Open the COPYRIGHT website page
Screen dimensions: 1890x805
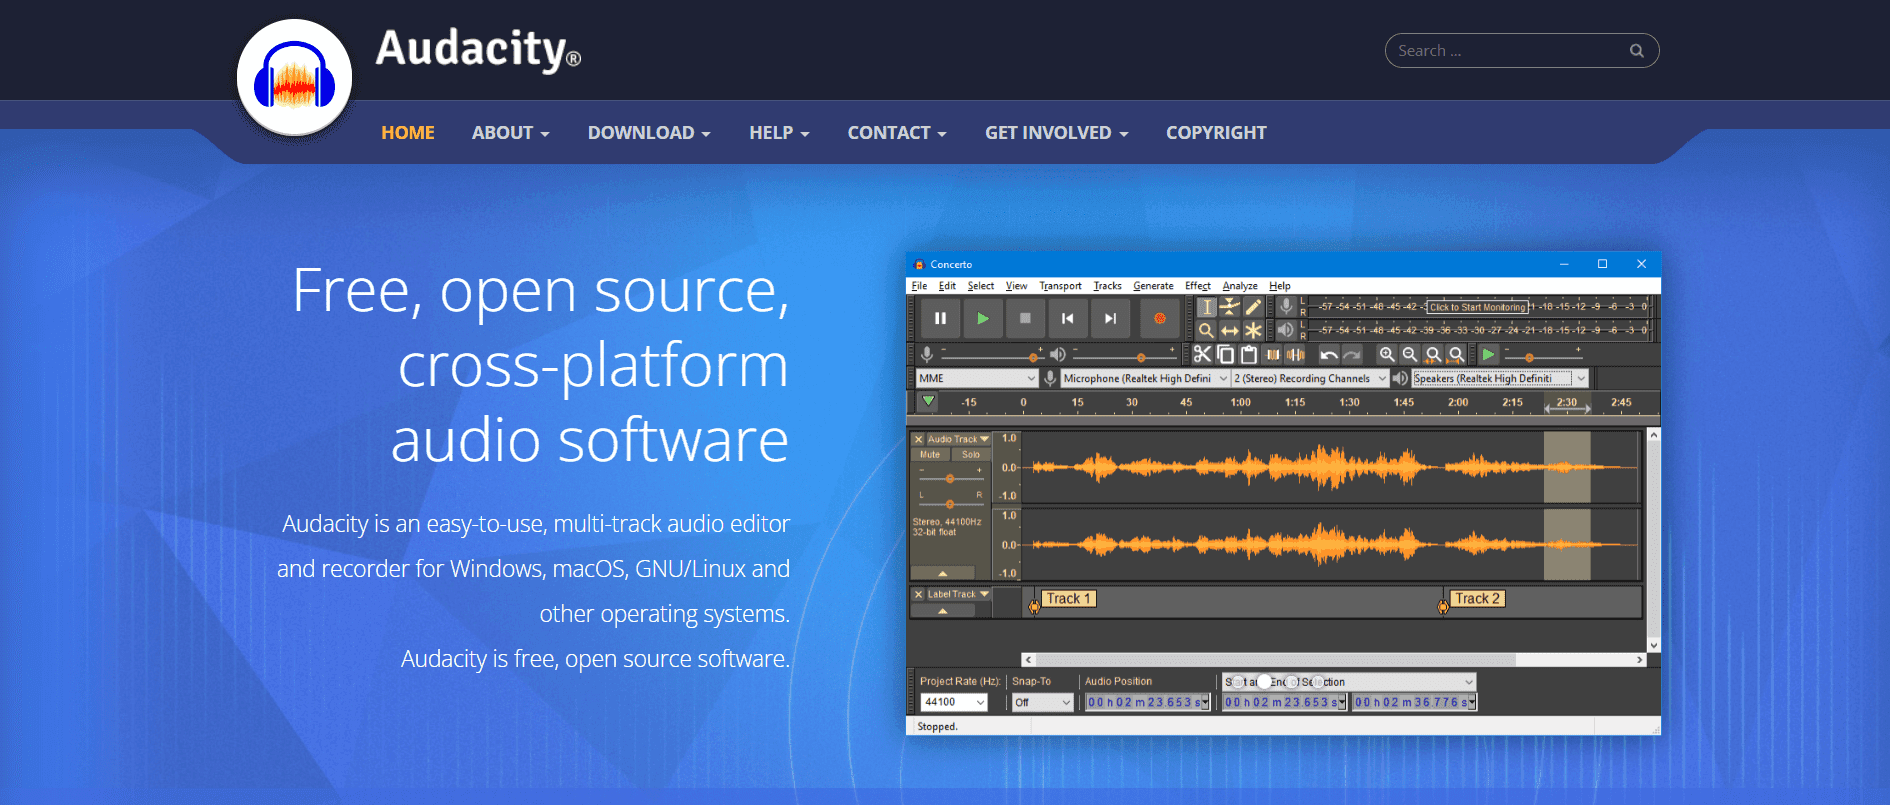pos(1216,133)
